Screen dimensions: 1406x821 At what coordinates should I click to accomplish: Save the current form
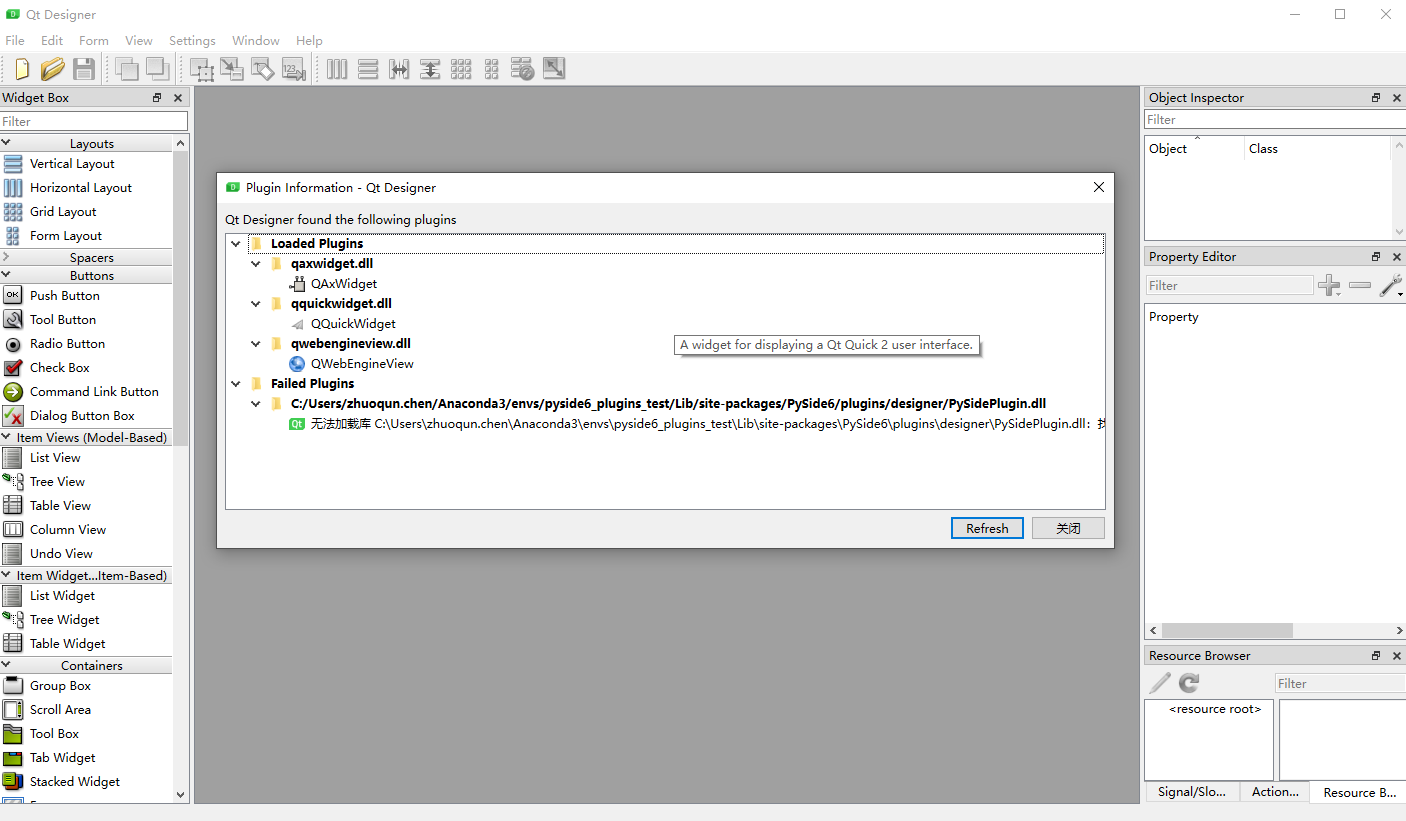click(84, 68)
